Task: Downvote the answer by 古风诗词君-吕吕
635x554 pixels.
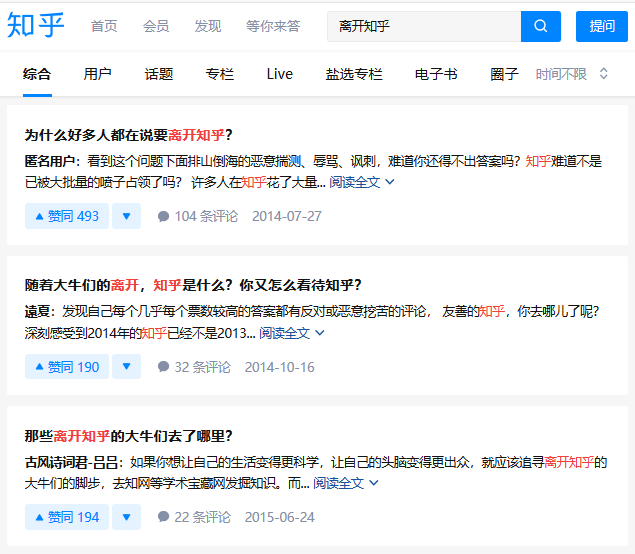Action: tap(126, 517)
